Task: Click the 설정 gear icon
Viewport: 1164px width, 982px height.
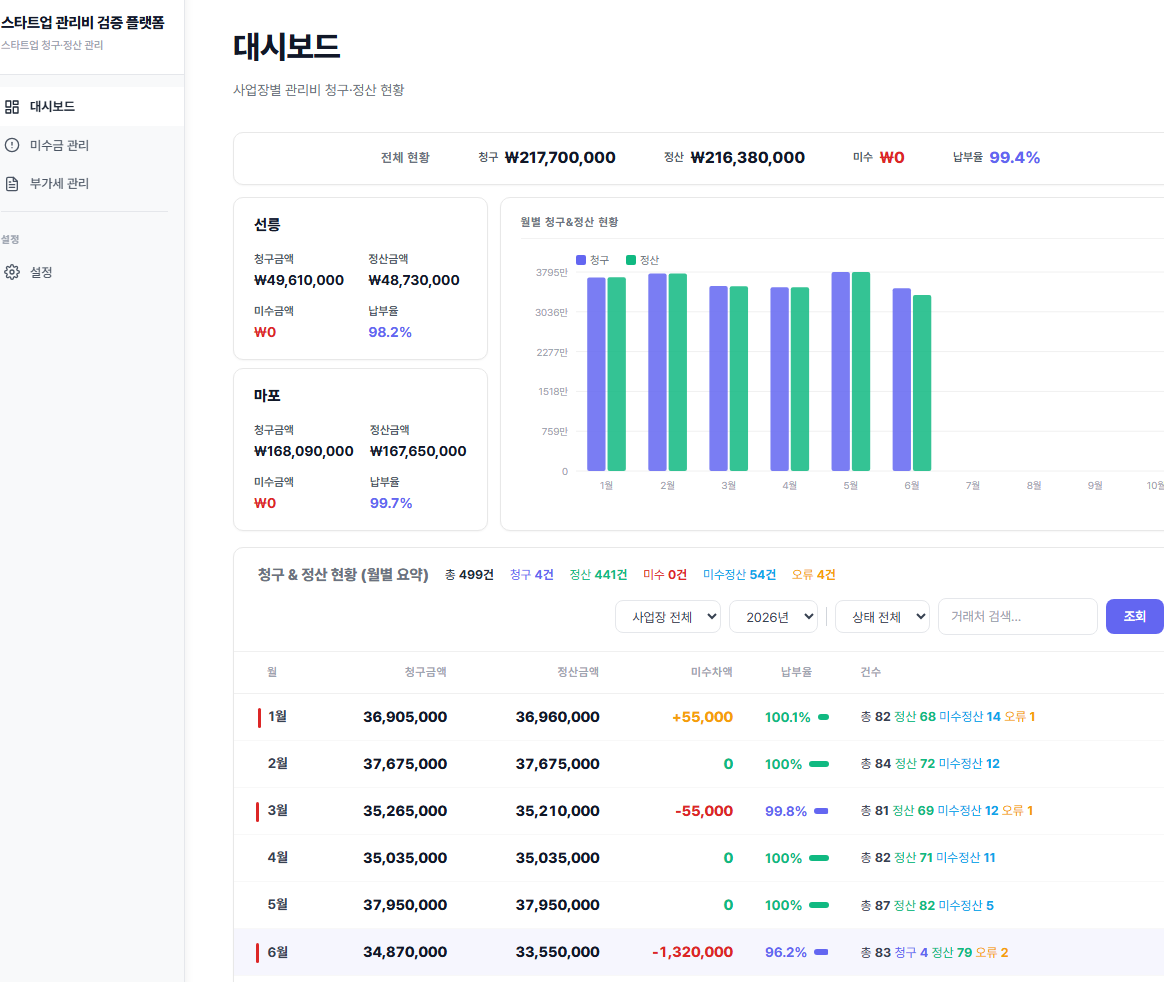Action: 12,272
